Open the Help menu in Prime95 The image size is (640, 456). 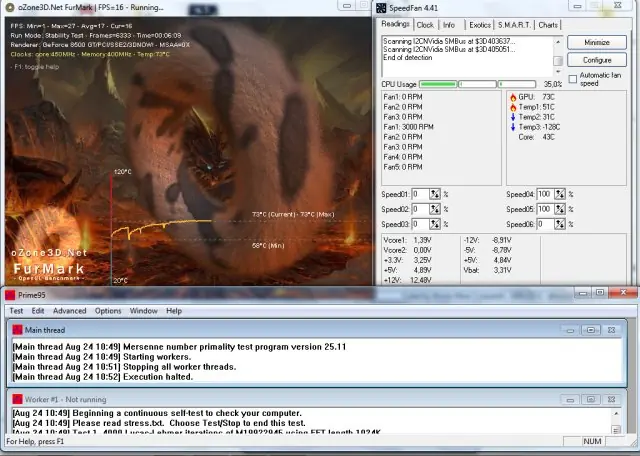coord(174,311)
